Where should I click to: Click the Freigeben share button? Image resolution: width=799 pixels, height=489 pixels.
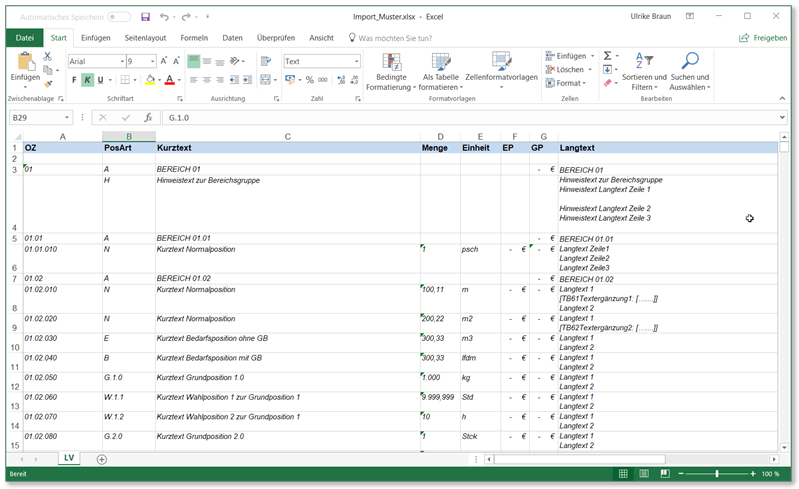pos(762,37)
